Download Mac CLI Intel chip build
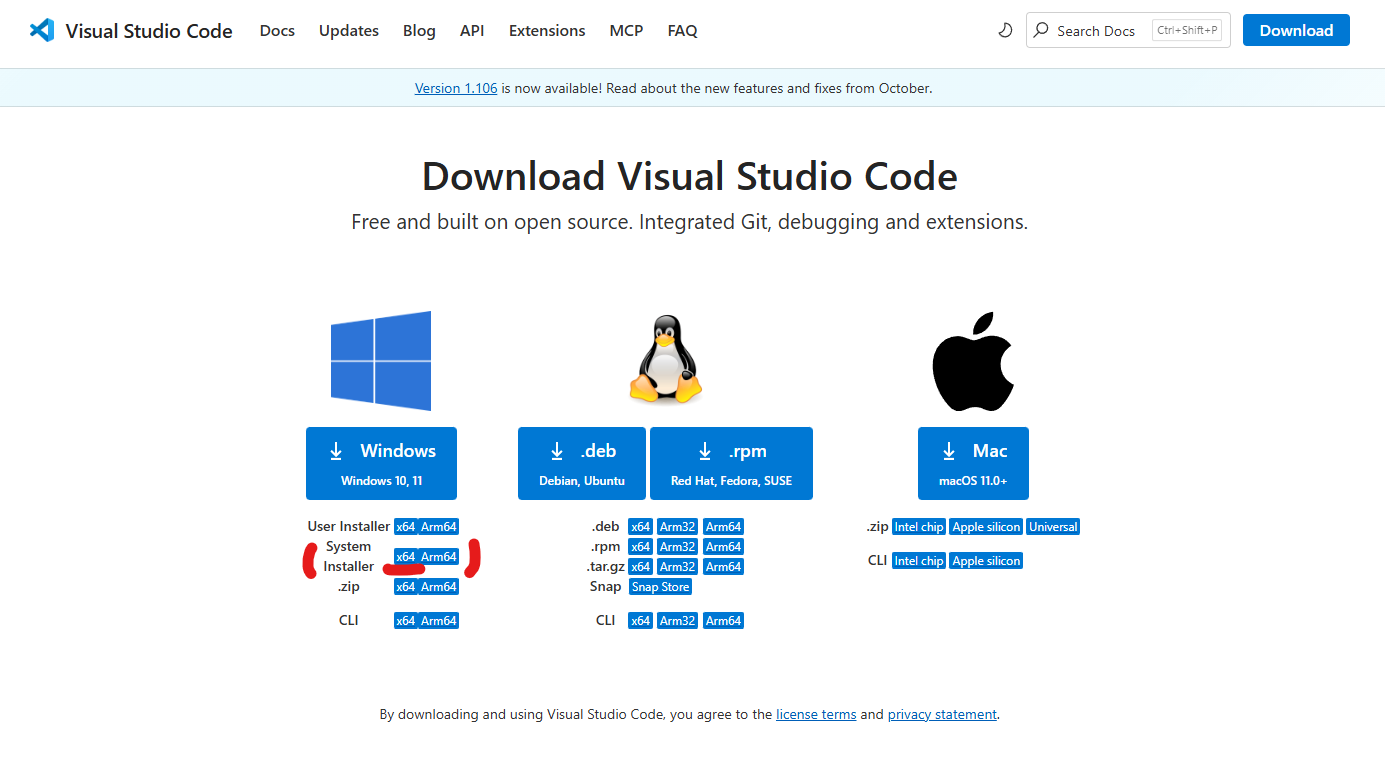Image resolution: width=1385 pixels, height=763 pixels. point(919,561)
